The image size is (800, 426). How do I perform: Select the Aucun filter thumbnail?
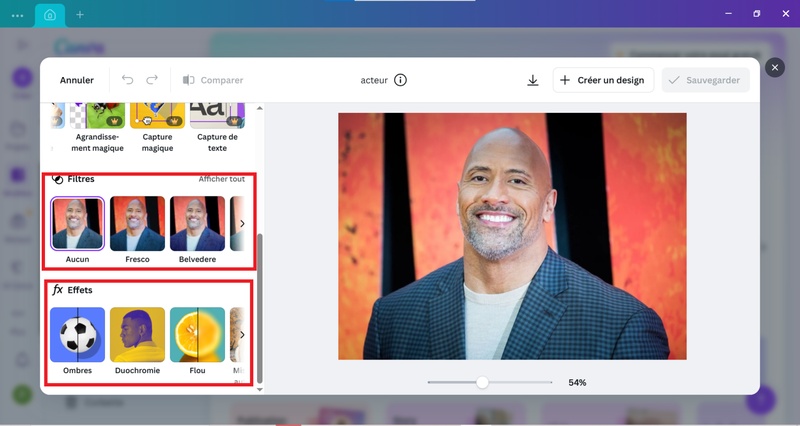point(77,223)
